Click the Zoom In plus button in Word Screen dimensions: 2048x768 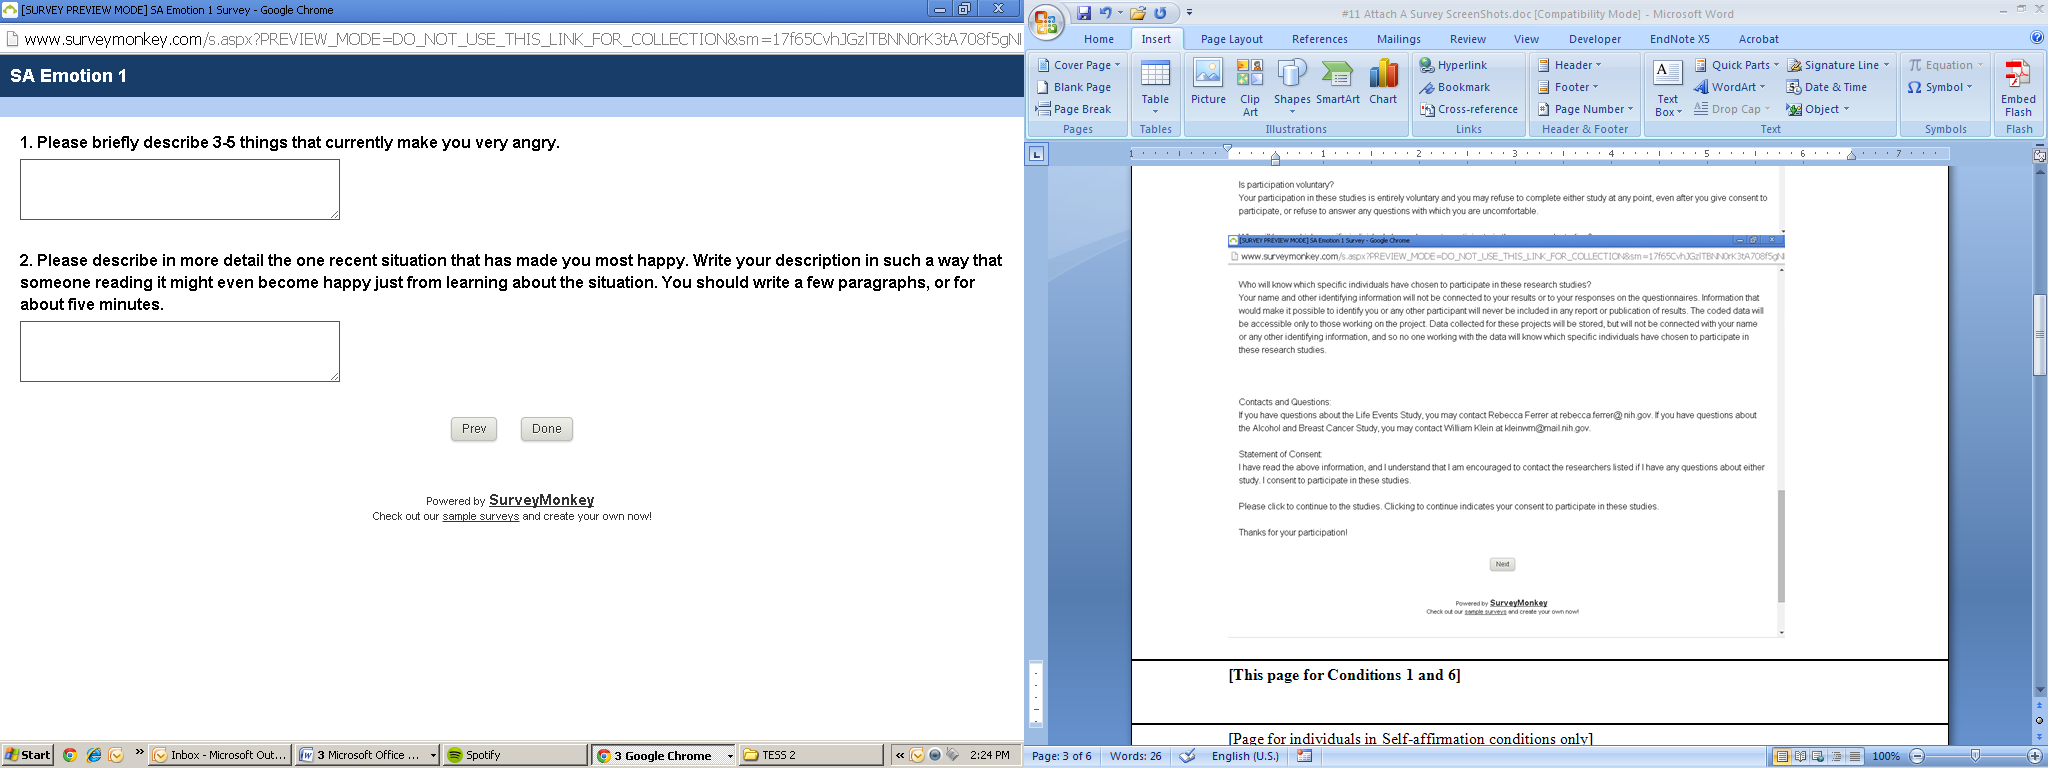pyautogui.click(x=2034, y=756)
